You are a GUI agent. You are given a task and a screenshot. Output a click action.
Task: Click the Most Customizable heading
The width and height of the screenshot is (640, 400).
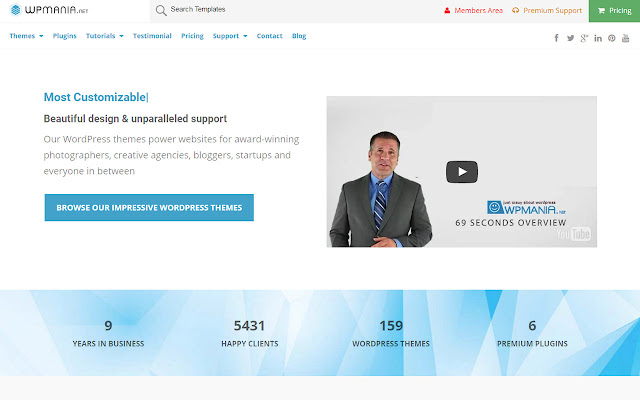(x=96, y=97)
